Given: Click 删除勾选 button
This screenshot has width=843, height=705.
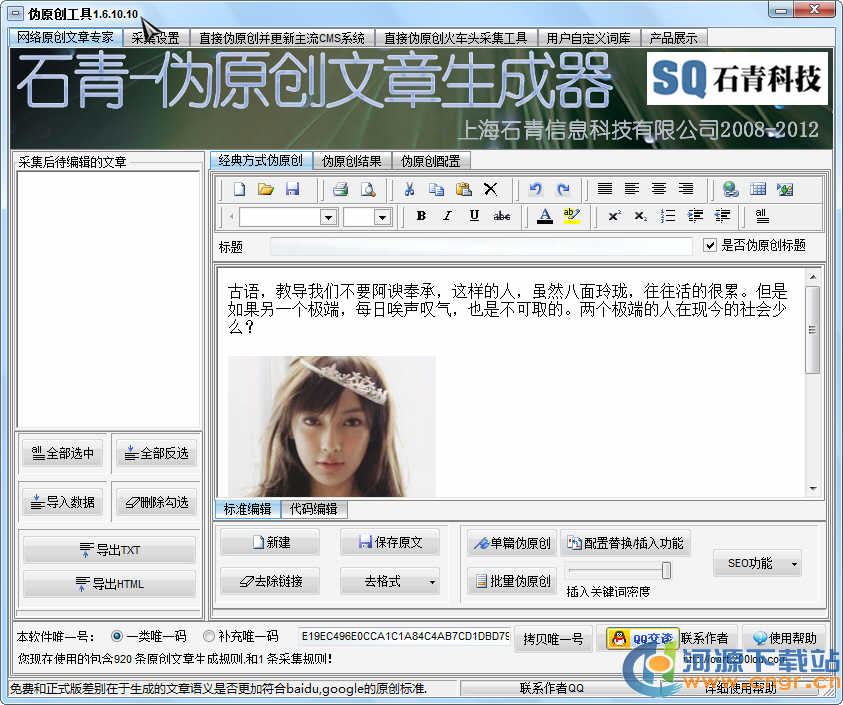Looking at the screenshot, I should [156, 502].
